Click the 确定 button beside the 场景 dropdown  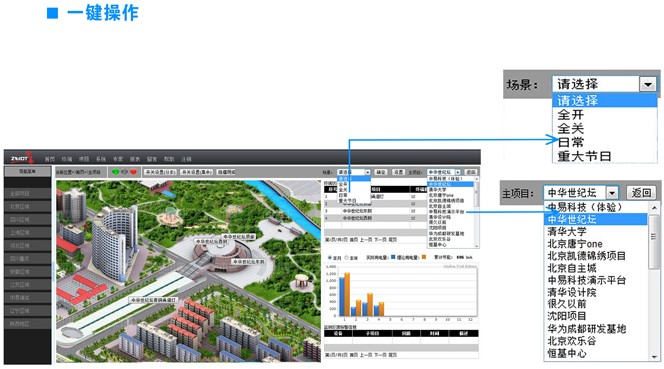(x=381, y=172)
